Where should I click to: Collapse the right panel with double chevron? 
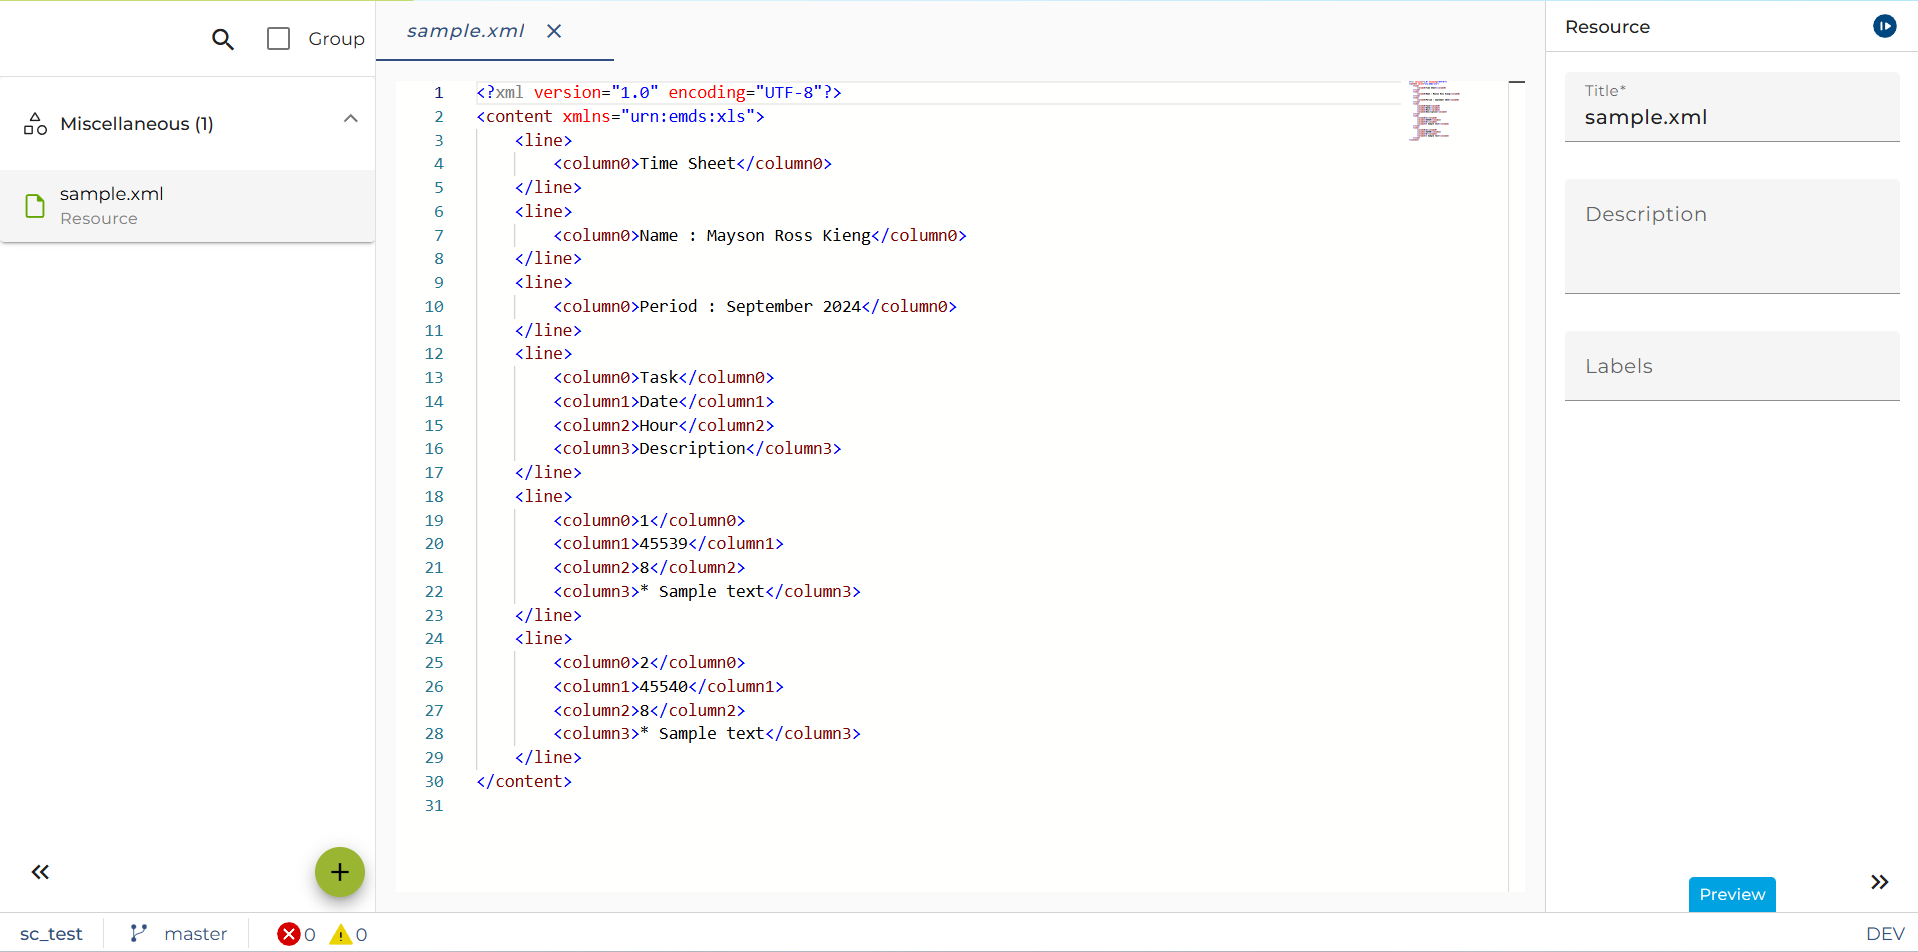(1880, 882)
